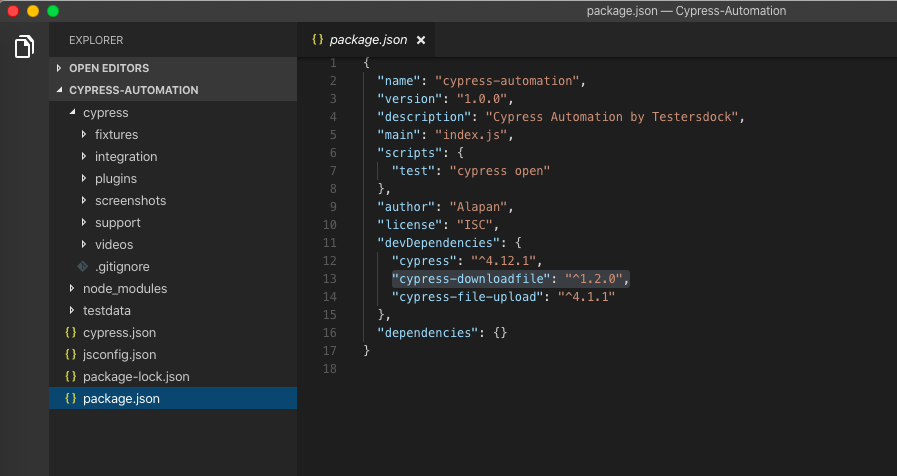Open the .gitignore file
The width and height of the screenshot is (897, 476).
coord(173,267)
